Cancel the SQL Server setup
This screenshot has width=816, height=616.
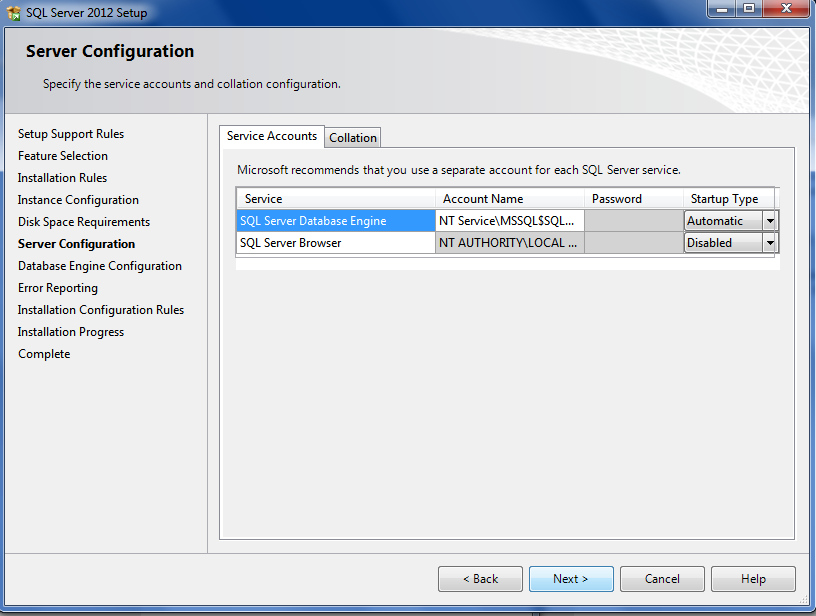point(662,579)
